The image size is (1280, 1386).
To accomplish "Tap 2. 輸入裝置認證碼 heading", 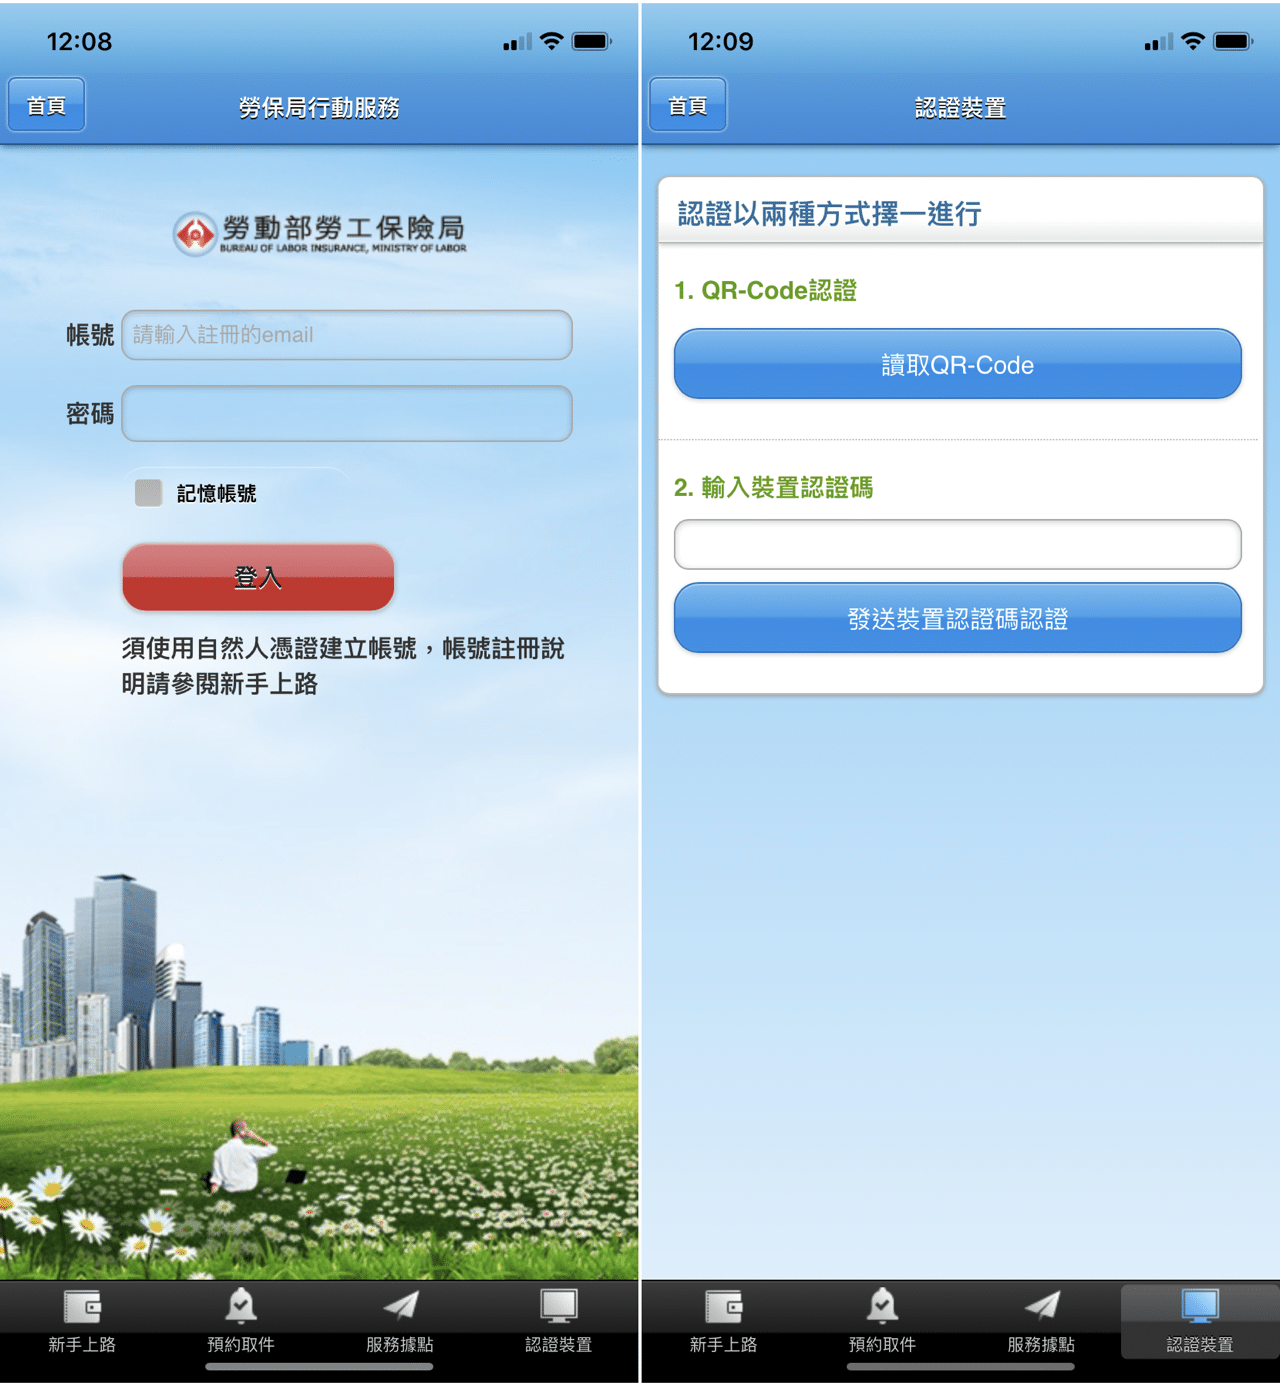I will pos(773,487).
